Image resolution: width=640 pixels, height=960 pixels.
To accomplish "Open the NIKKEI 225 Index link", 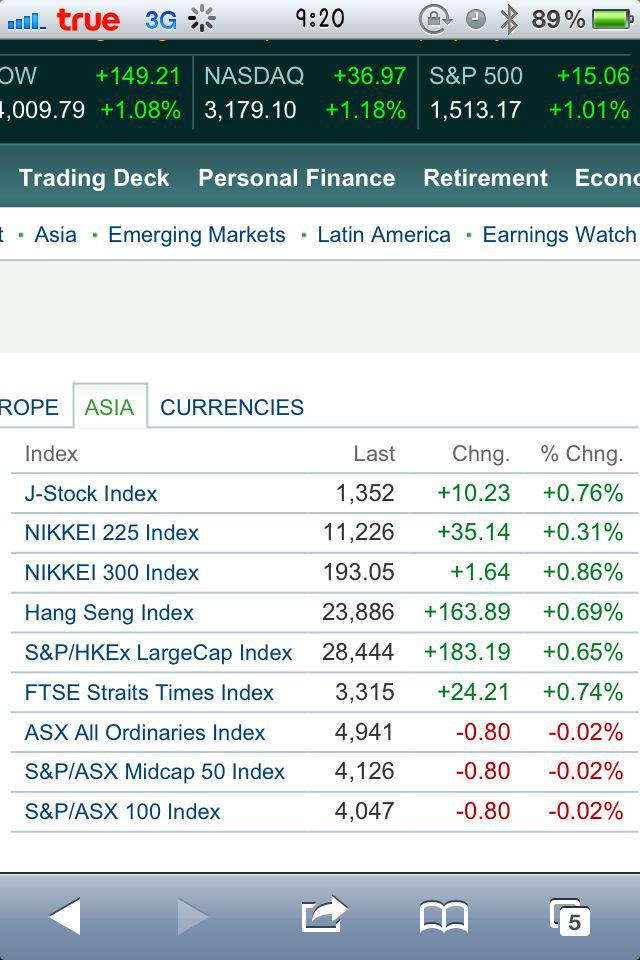I will coord(112,533).
